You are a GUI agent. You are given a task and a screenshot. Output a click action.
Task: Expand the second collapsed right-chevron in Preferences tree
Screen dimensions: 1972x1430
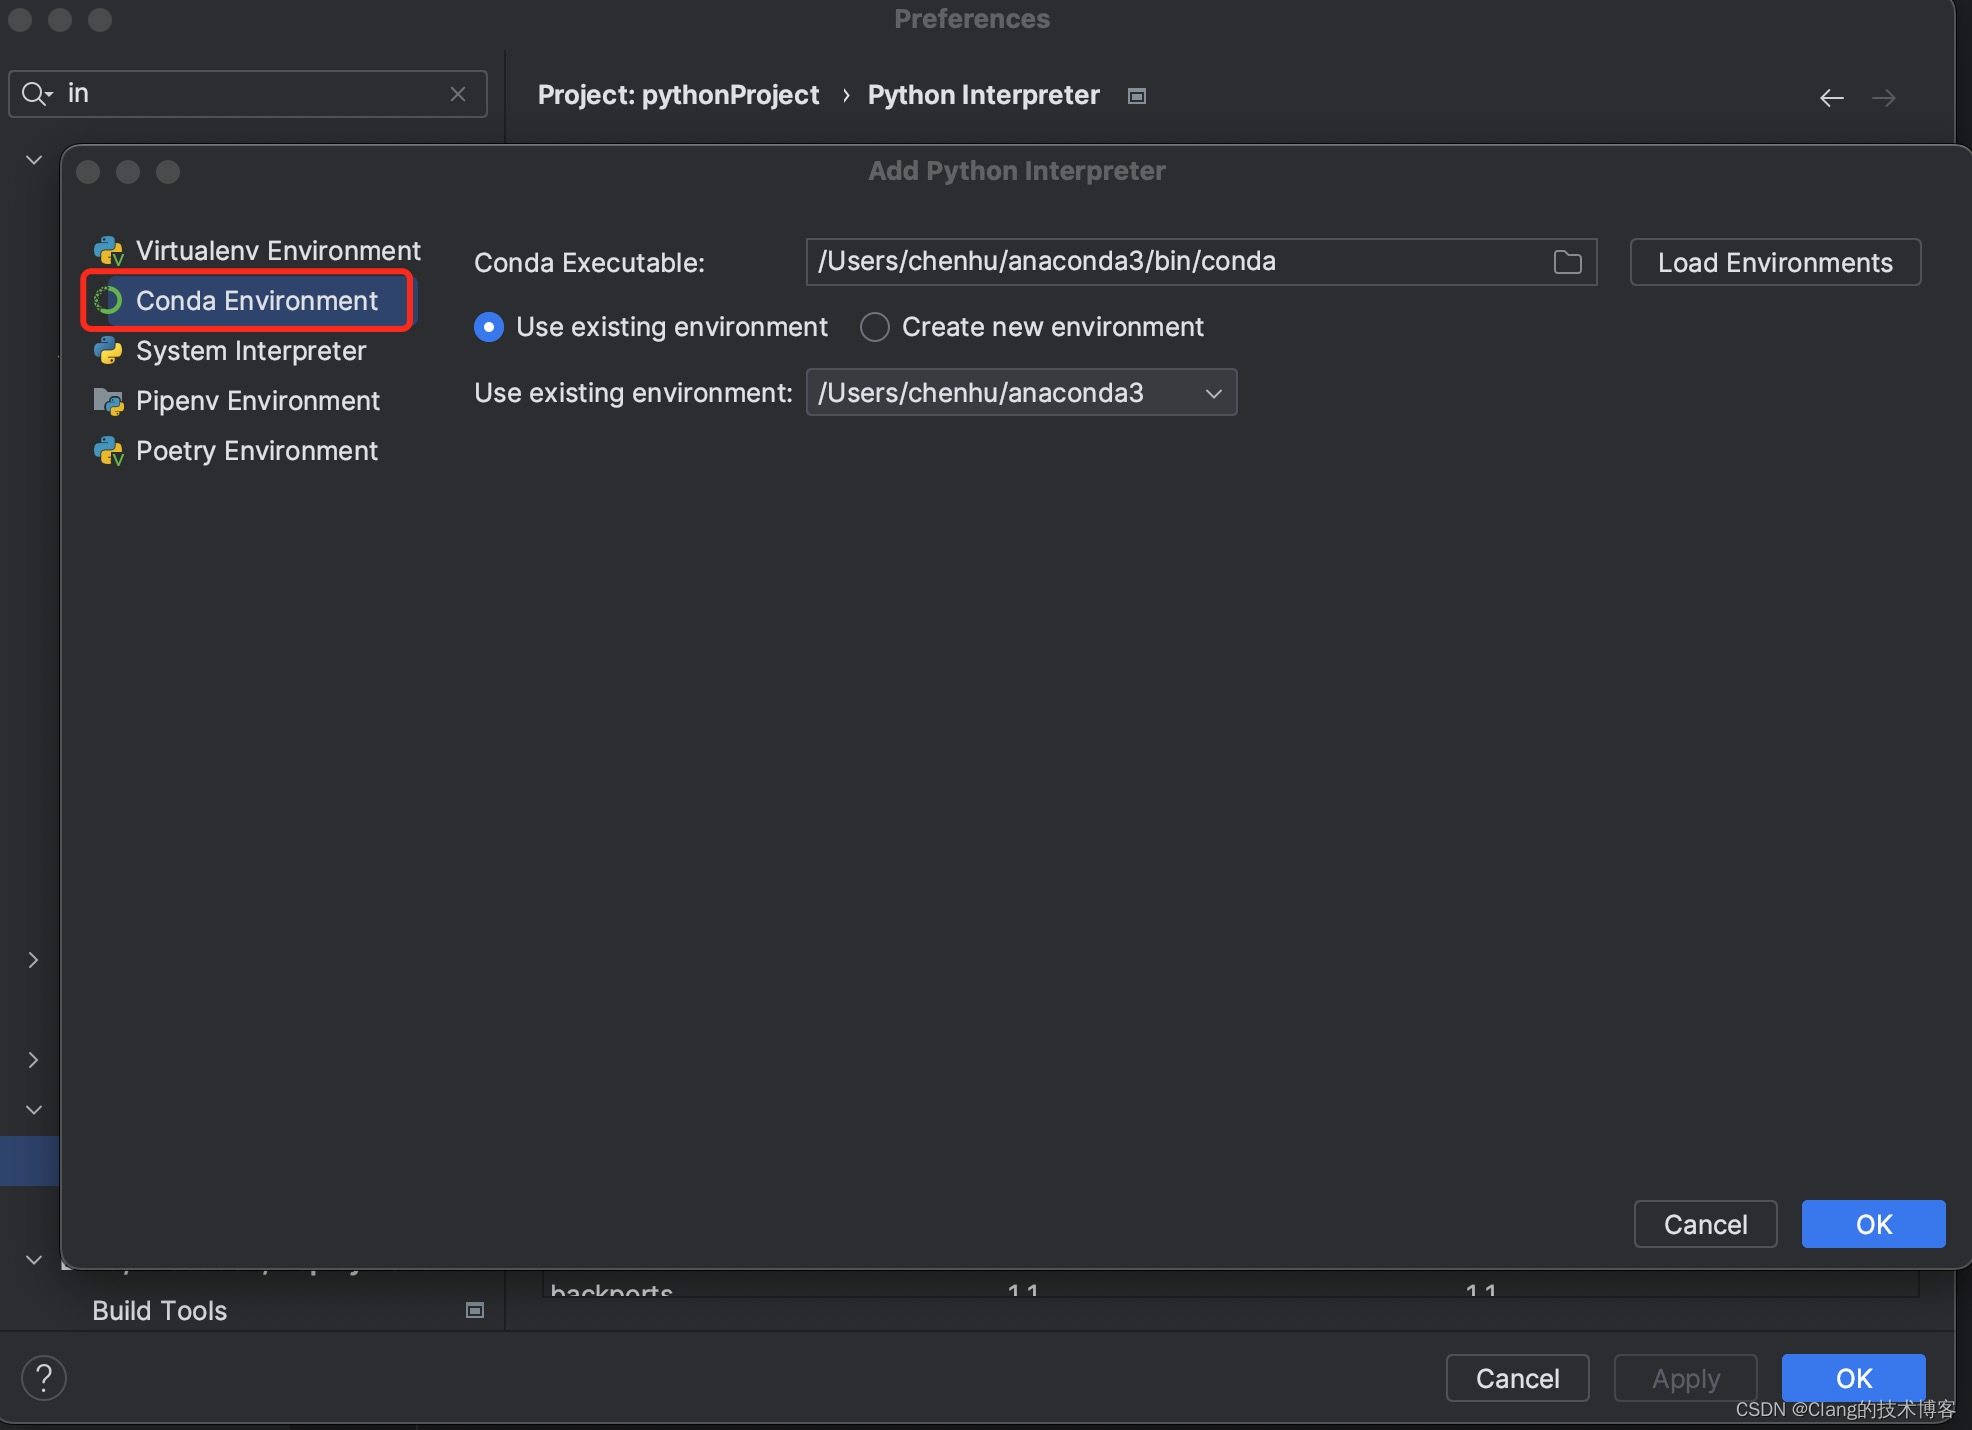click(33, 1060)
